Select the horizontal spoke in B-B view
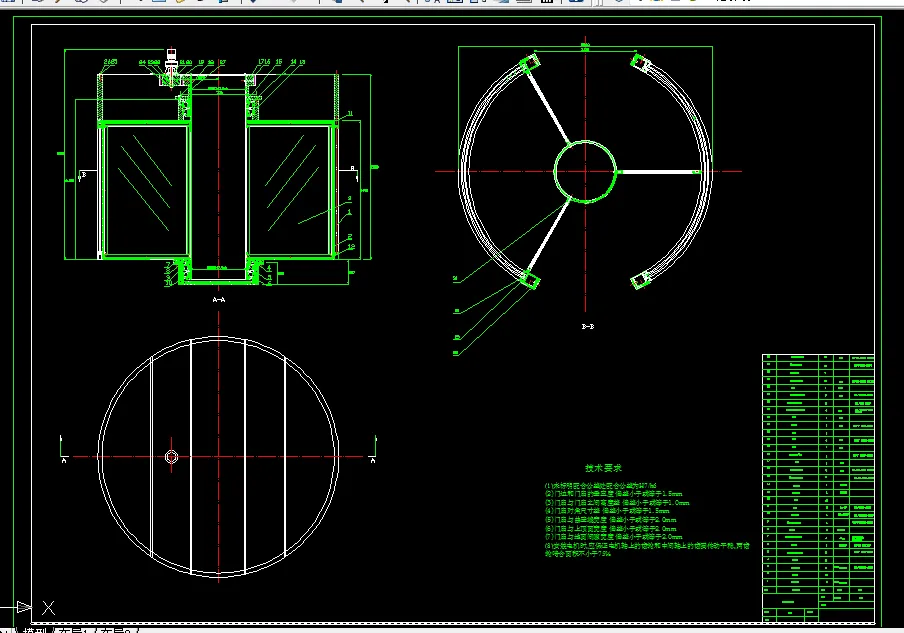Image resolution: width=904 pixels, height=633 pixels. pyautogui.click(x=659, y=172)
